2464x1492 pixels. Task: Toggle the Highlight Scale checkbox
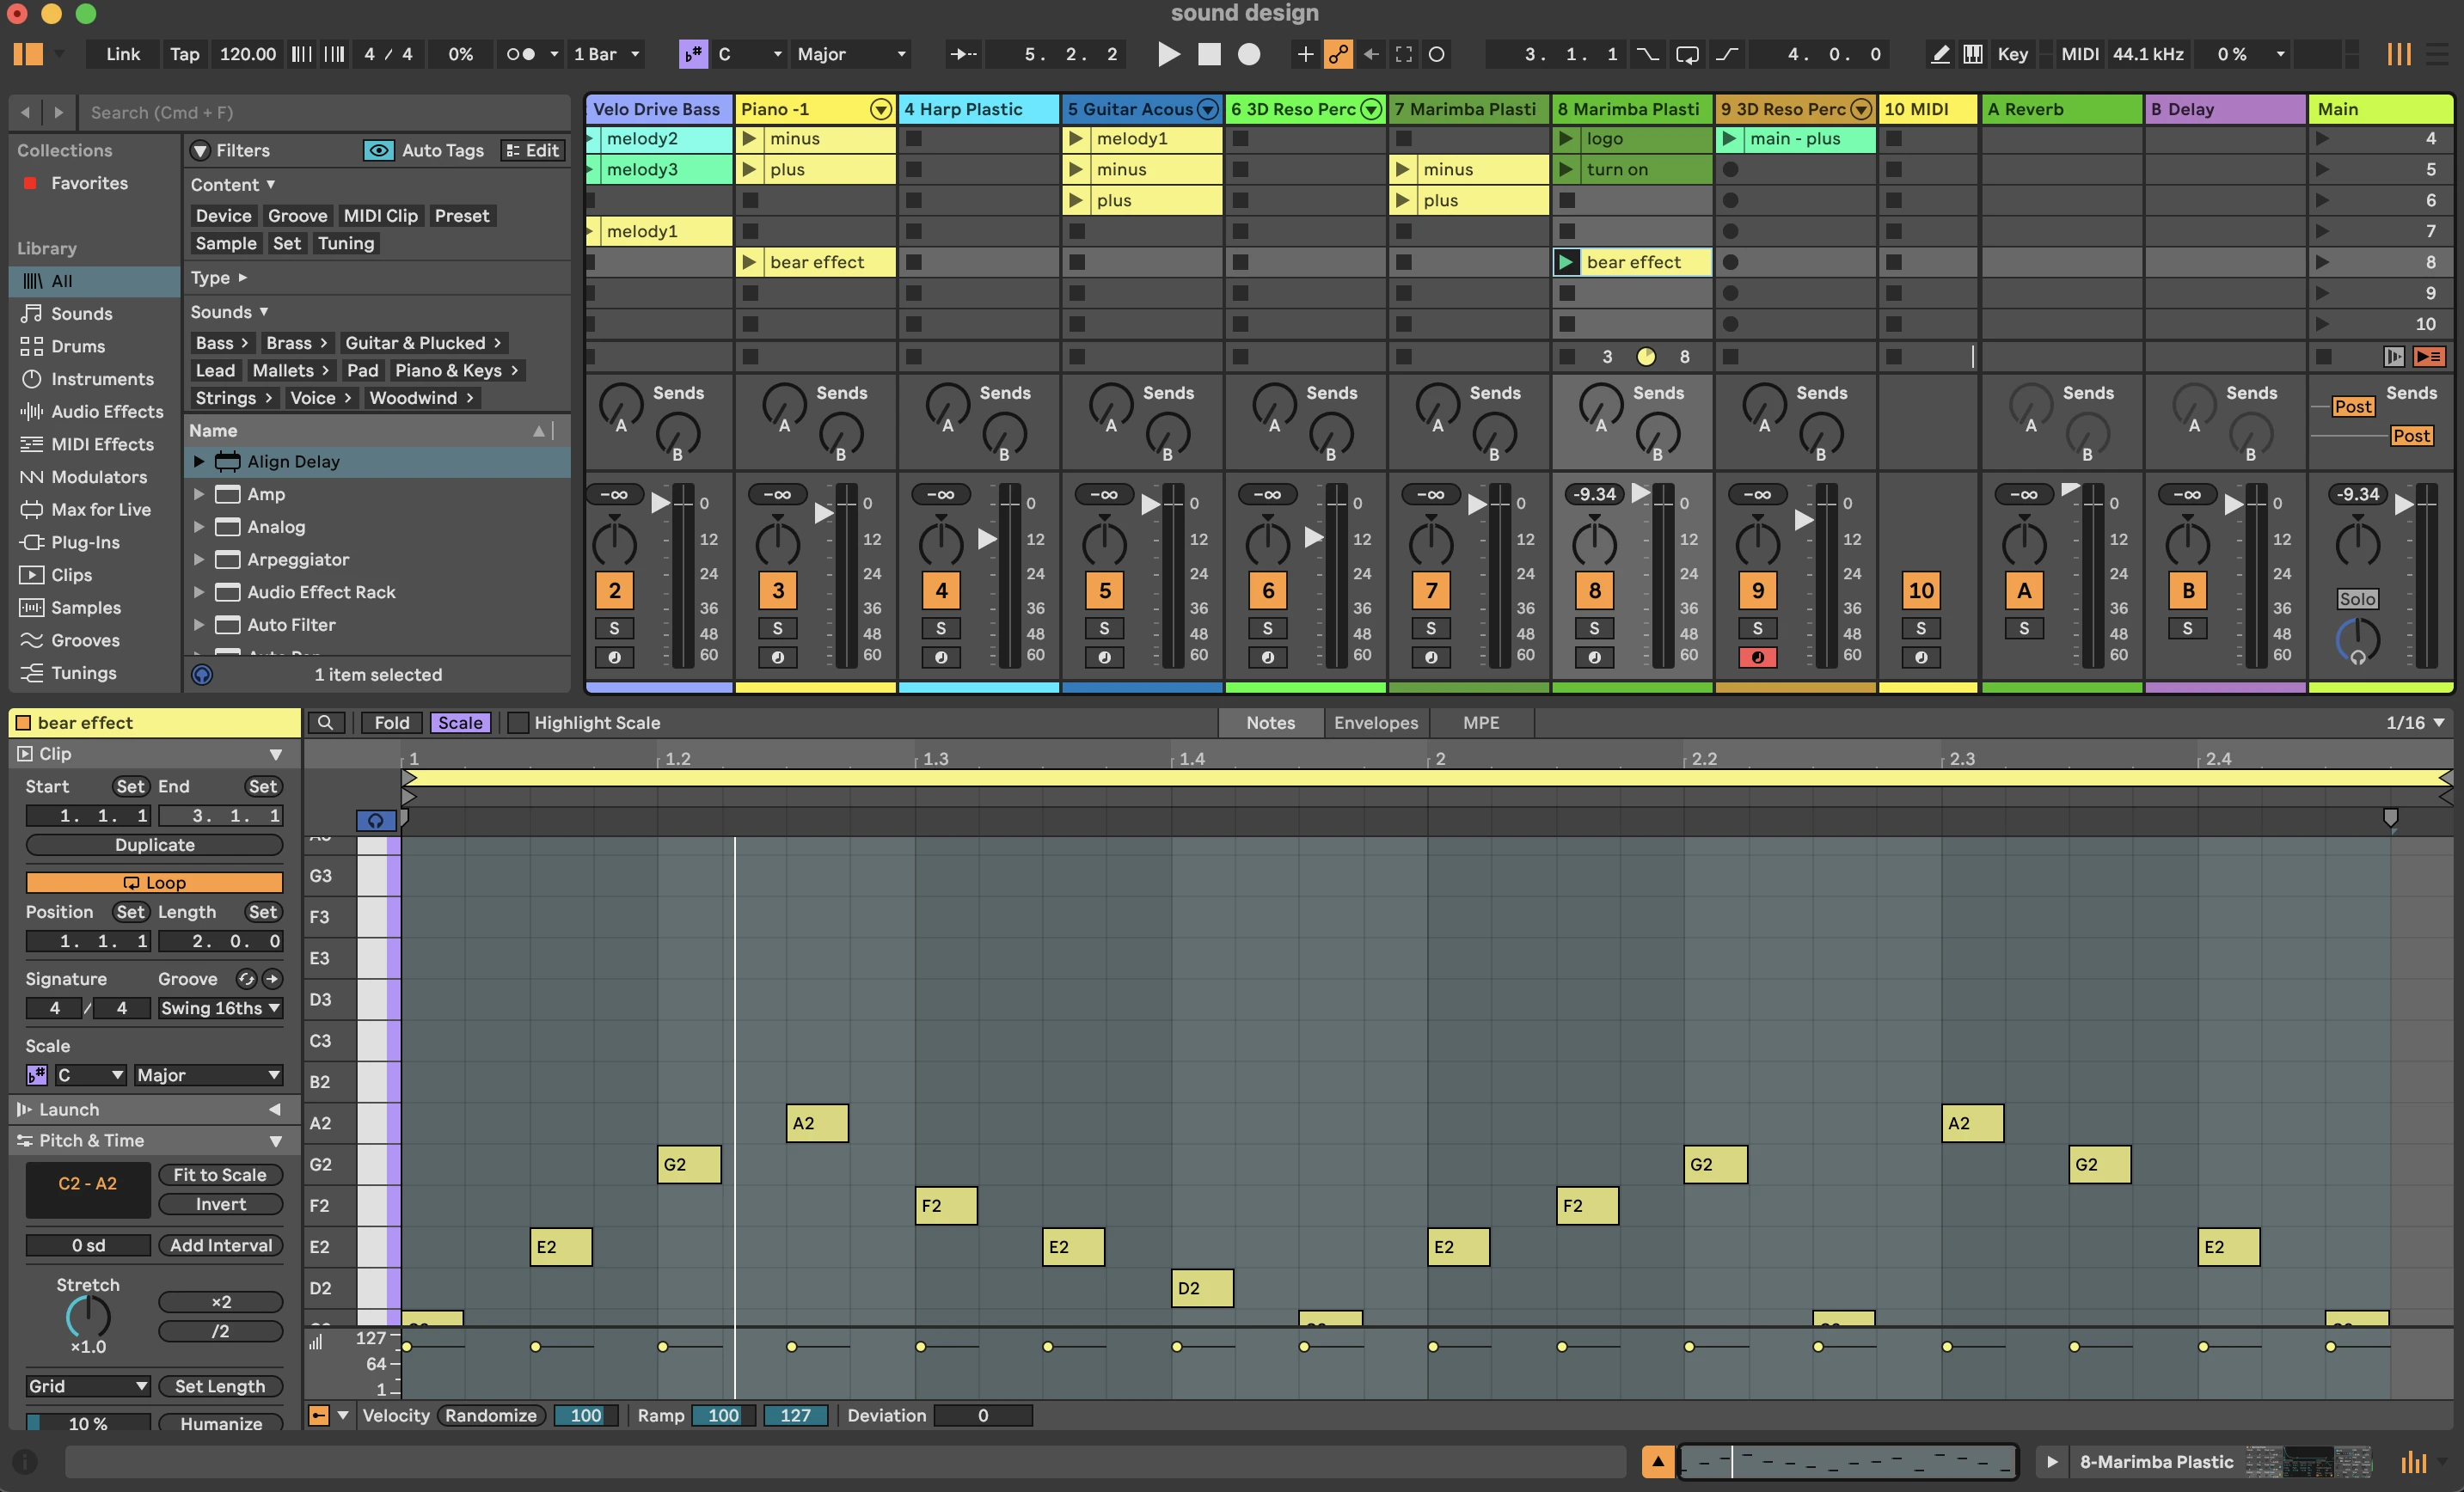(518, 722)
